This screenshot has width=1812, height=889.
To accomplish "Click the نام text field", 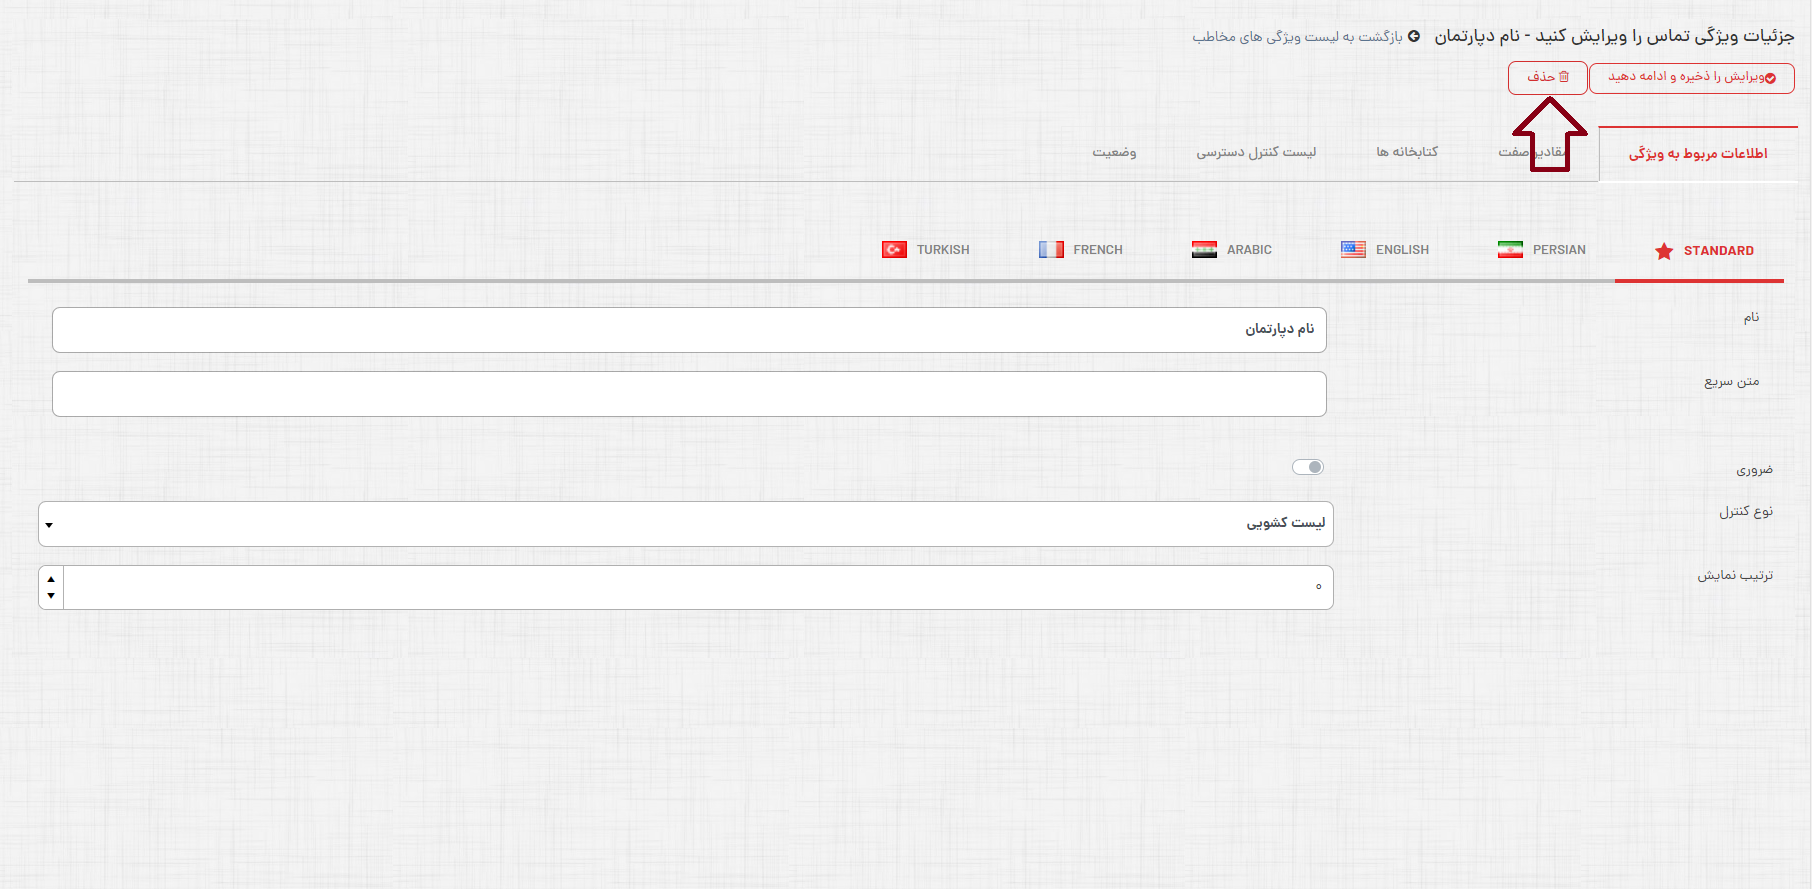I will tap(689, 330).
